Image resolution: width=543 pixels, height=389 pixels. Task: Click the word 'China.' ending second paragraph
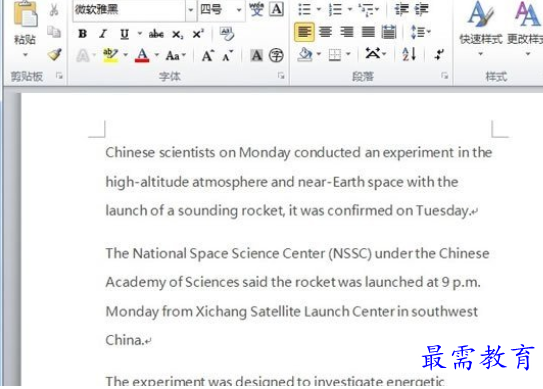pyautogui.click(x=125, y=340)
